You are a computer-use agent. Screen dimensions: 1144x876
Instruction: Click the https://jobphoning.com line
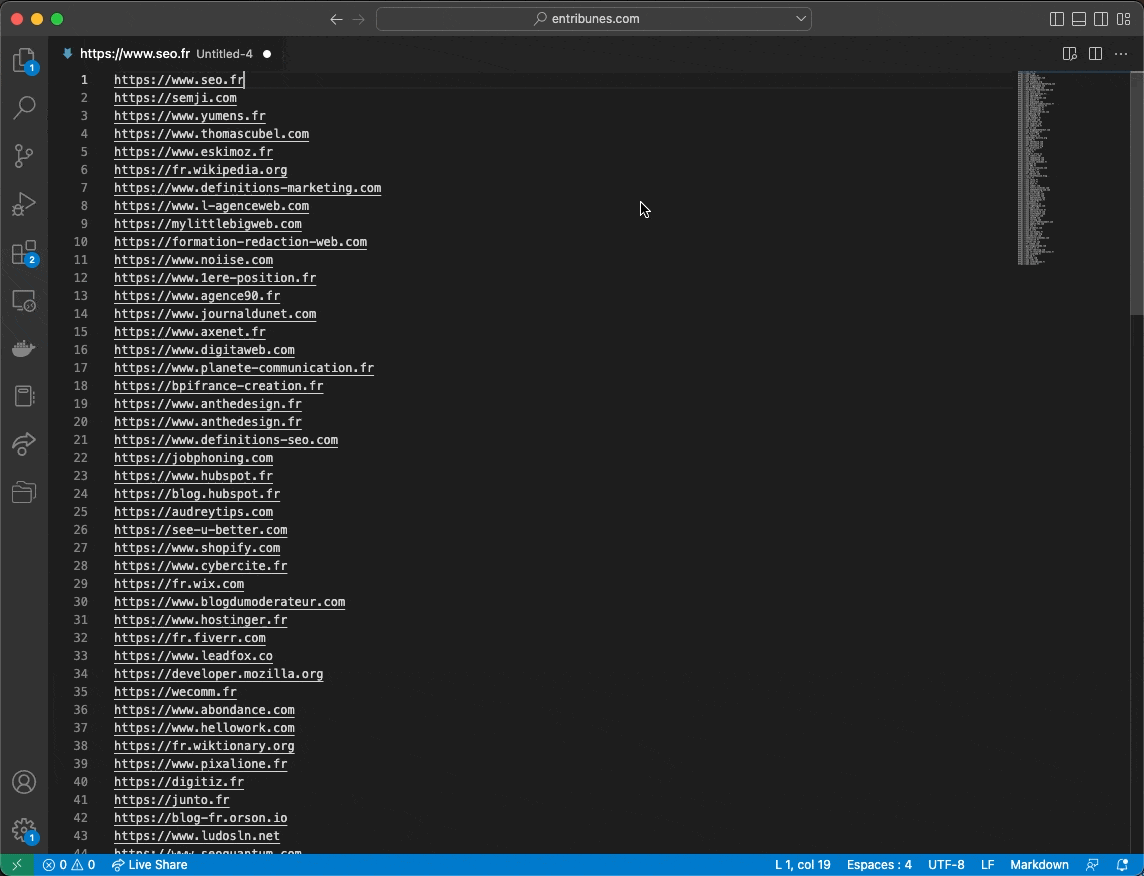193,458
